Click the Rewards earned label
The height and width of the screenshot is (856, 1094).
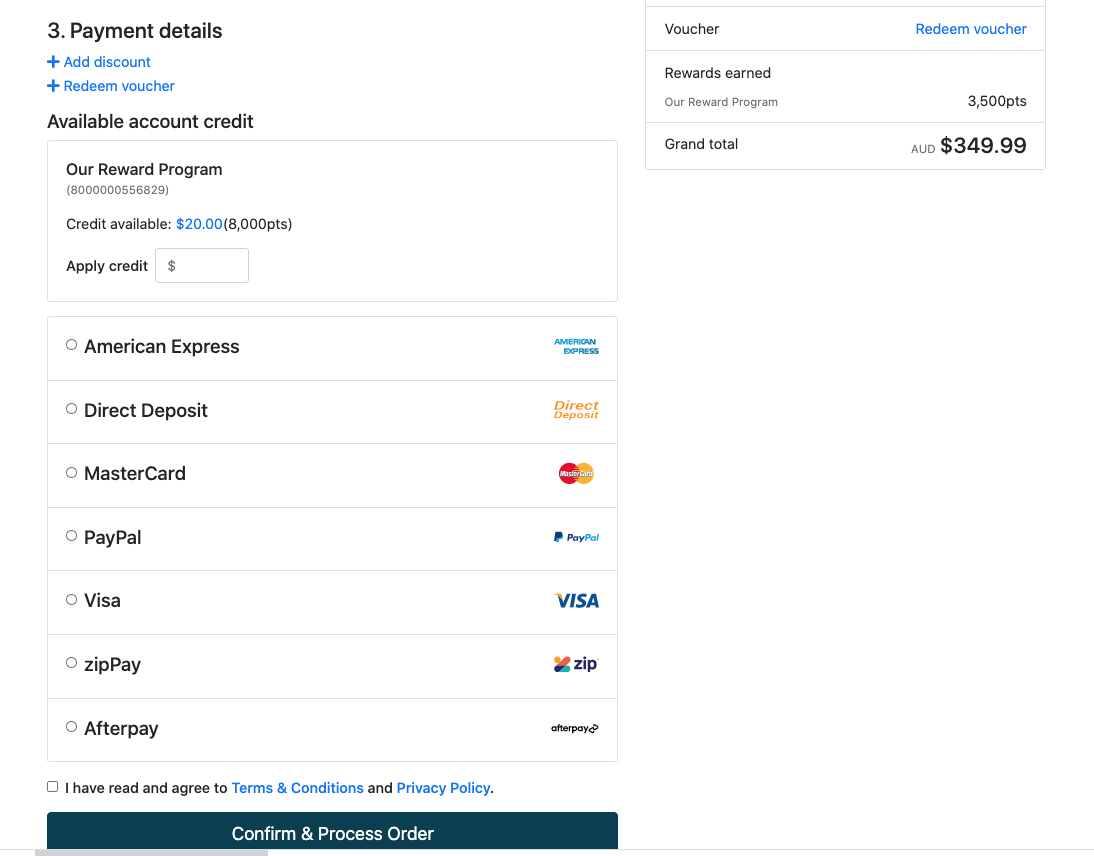(x=717, y=73)
